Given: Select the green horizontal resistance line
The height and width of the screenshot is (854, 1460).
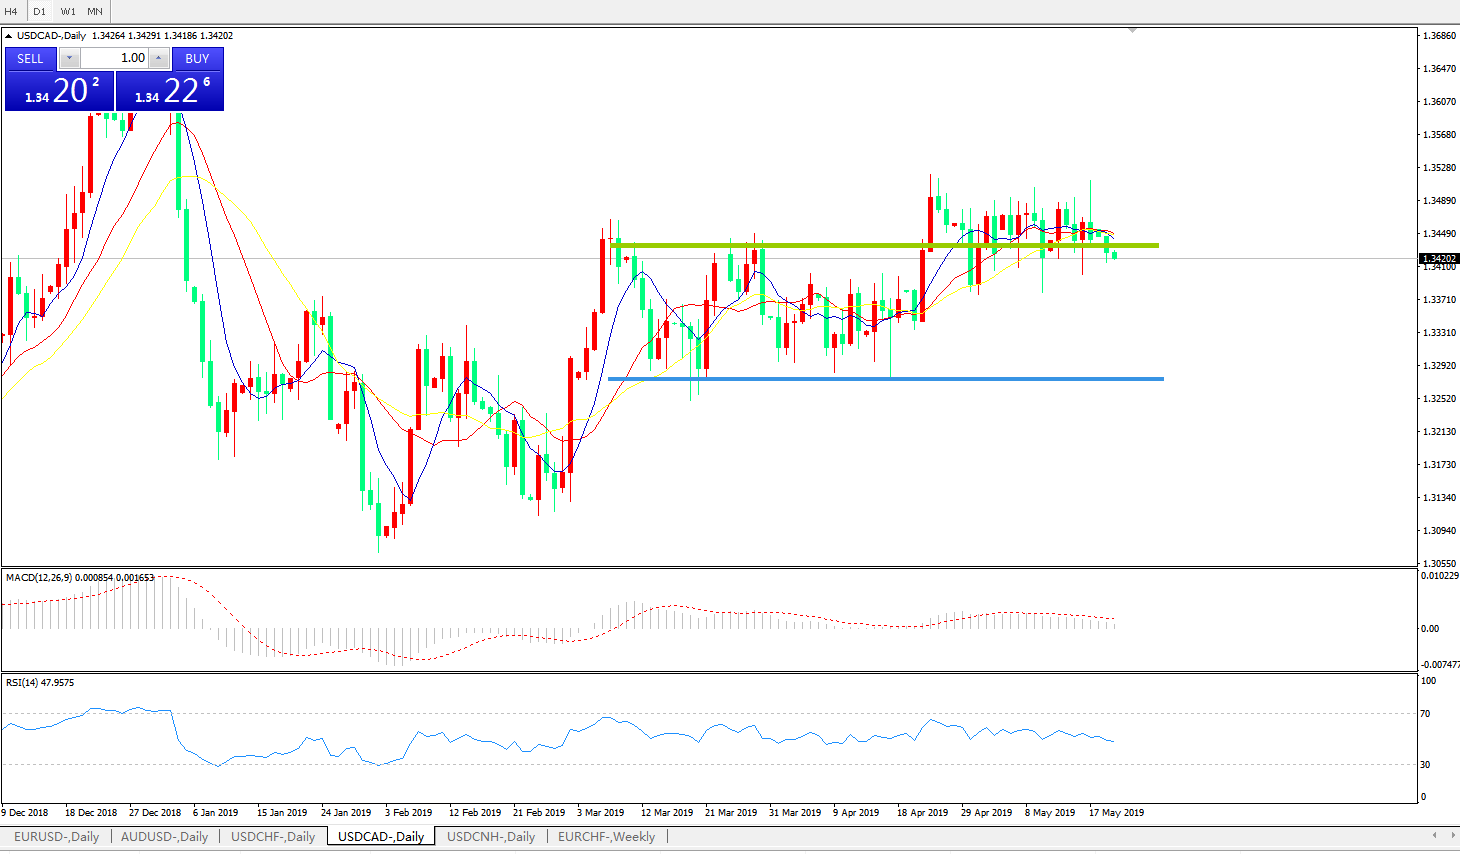Looking at the screenshot, I should pyautogui.click(x=880, y=245).
